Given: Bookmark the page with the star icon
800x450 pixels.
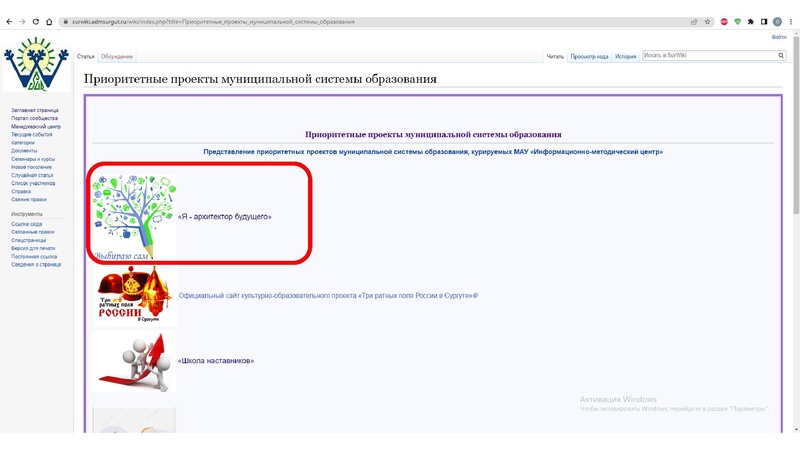Looking at the screenshot, I should point(707,22).
